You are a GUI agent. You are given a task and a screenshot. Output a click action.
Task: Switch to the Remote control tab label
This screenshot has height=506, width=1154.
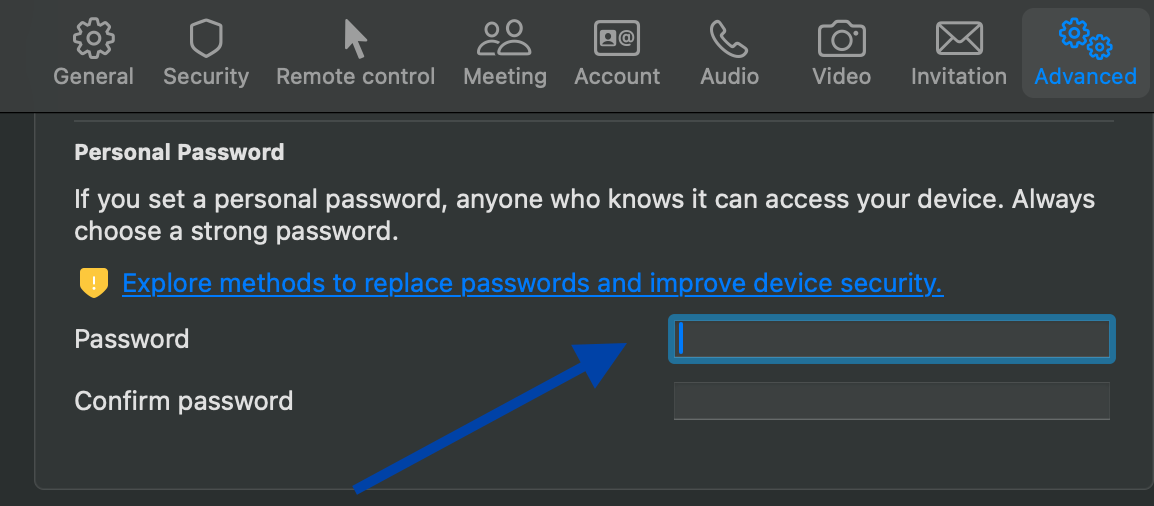(x=355, y=76)
